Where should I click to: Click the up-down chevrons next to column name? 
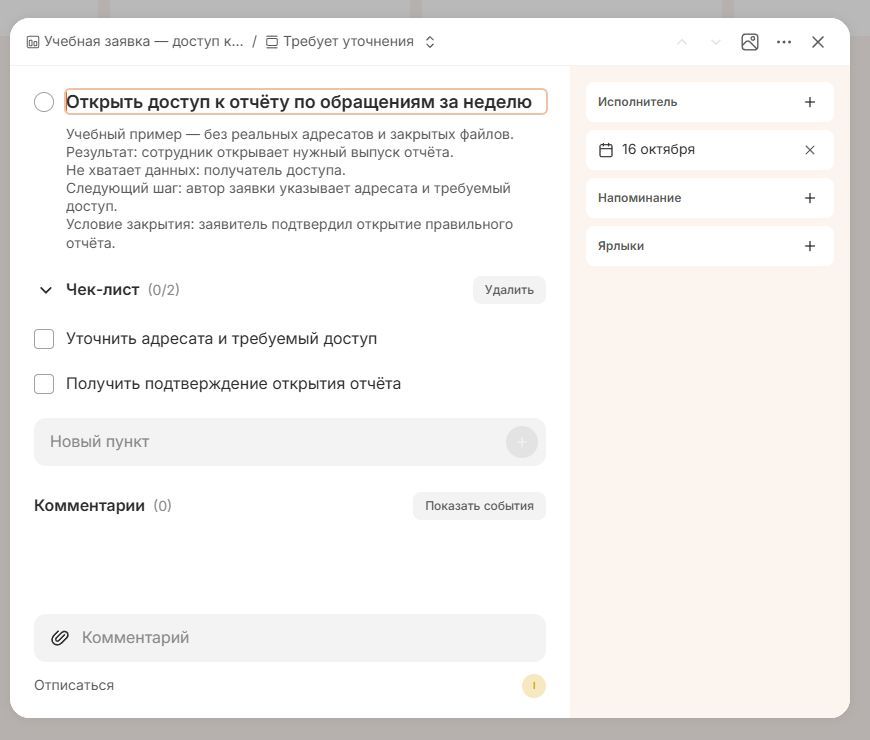click(x=429, y=42)
